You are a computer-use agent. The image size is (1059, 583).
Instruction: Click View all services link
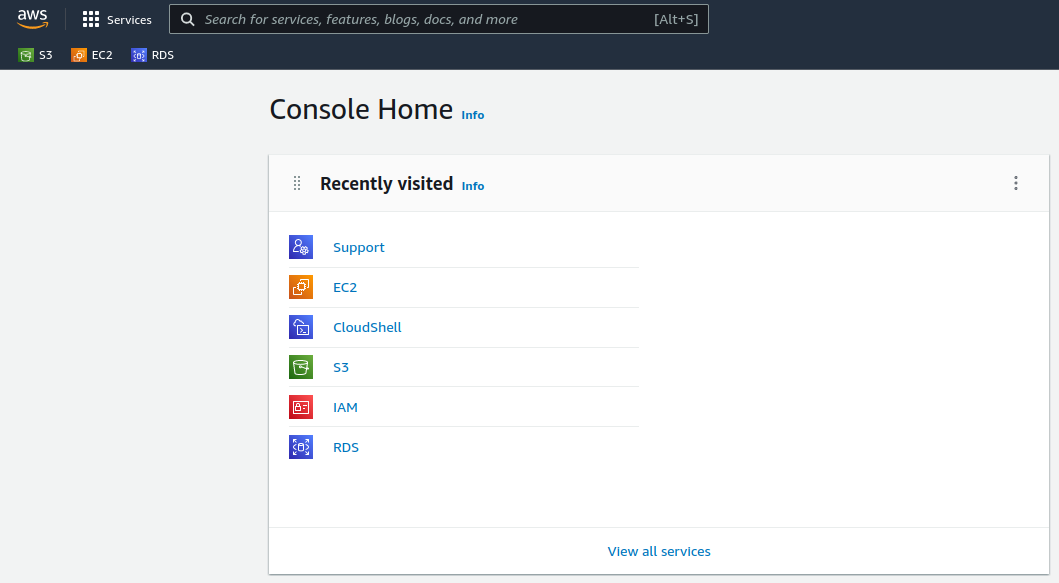[659, 551]
